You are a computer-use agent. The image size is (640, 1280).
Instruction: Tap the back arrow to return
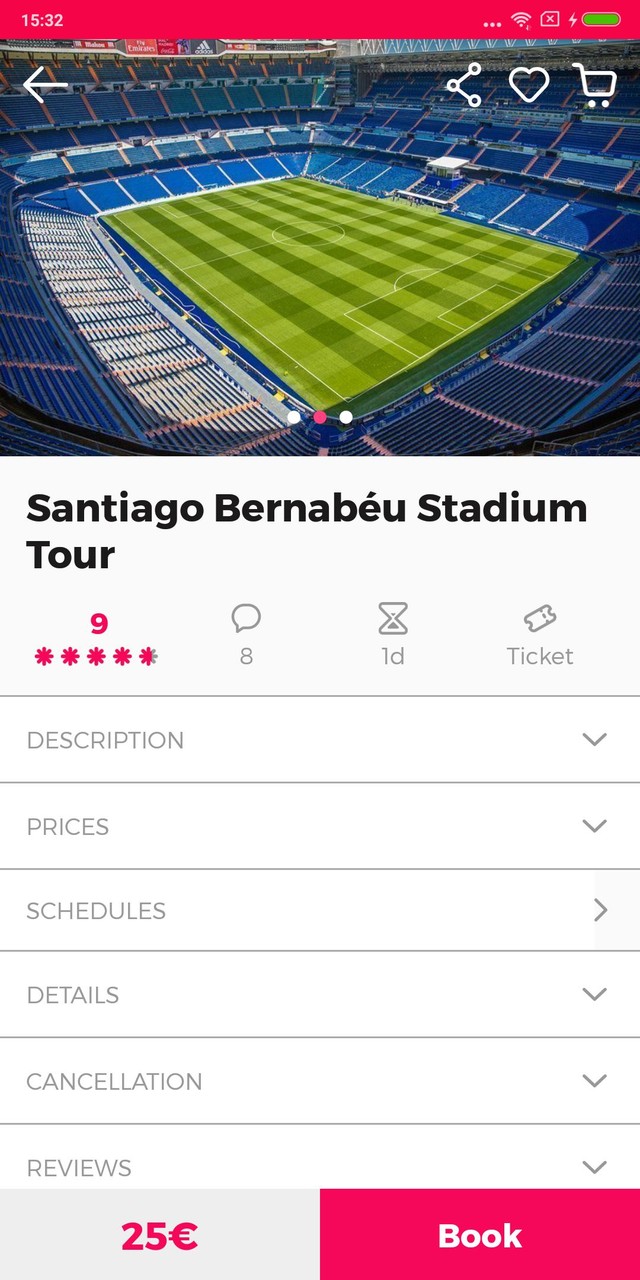[x=44, y=85]
